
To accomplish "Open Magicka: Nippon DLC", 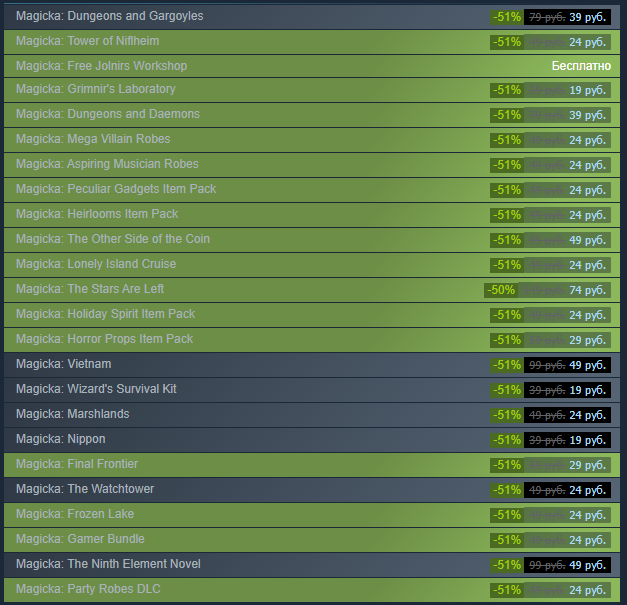I will (312, 439).
